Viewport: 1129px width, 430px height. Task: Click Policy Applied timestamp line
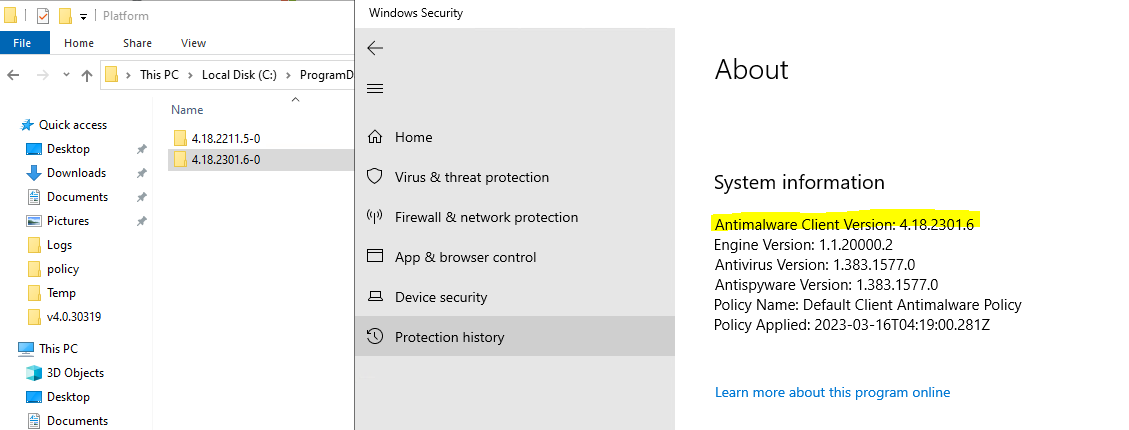tap(852, 325)
